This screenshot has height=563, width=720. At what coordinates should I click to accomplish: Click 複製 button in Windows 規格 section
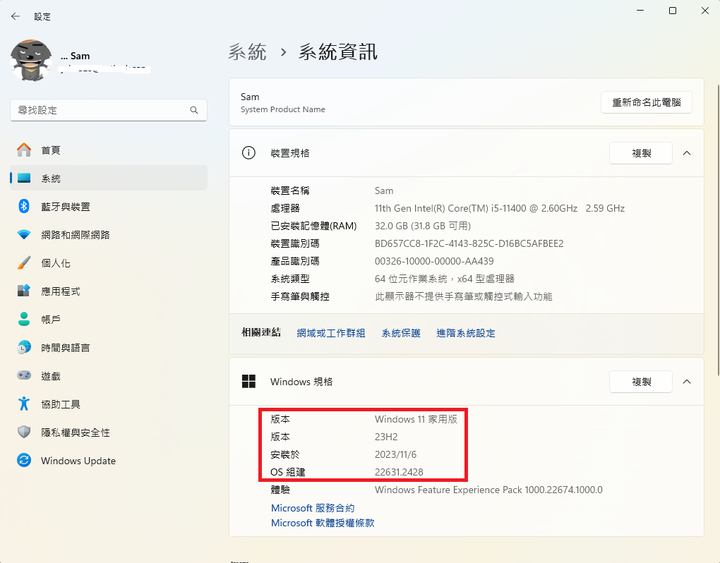pos(641,382)
